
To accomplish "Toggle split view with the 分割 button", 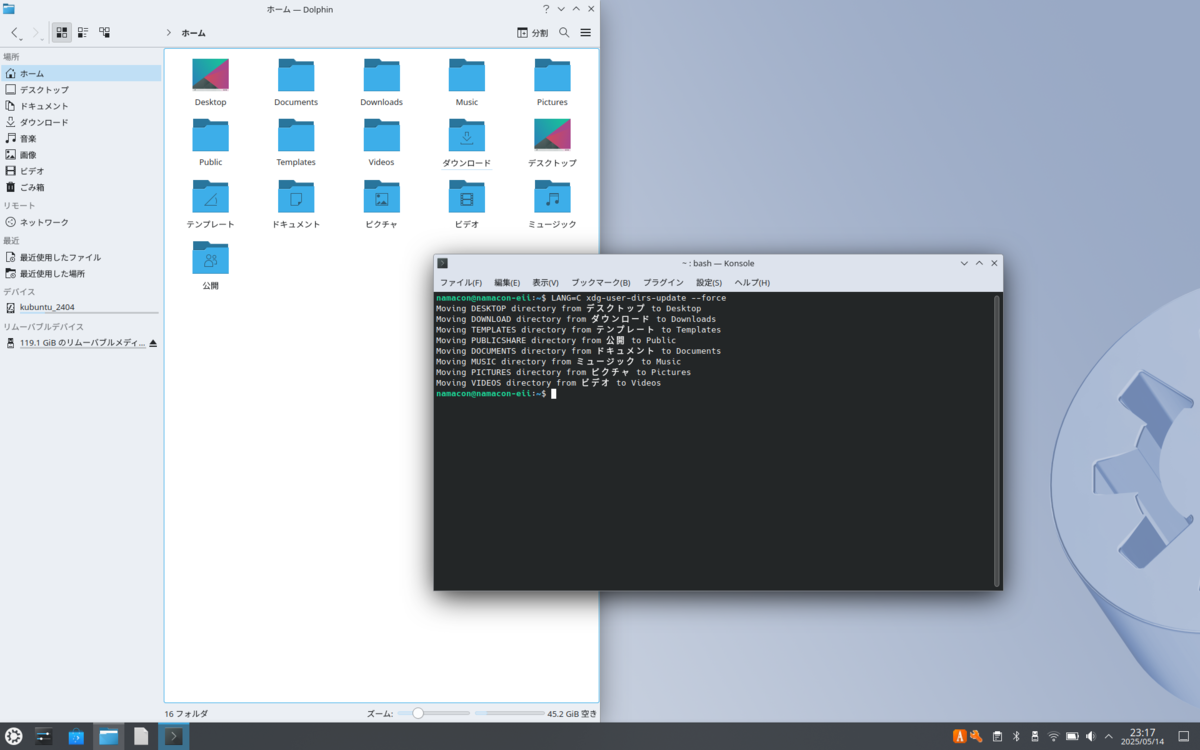I will (532, 33).
